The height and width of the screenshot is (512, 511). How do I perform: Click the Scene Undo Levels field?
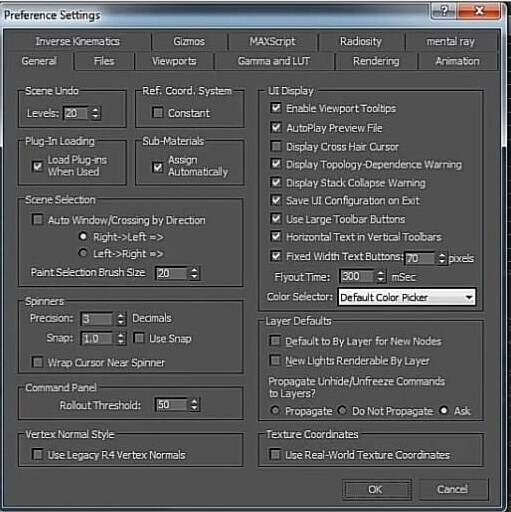[x=76, y=113]
